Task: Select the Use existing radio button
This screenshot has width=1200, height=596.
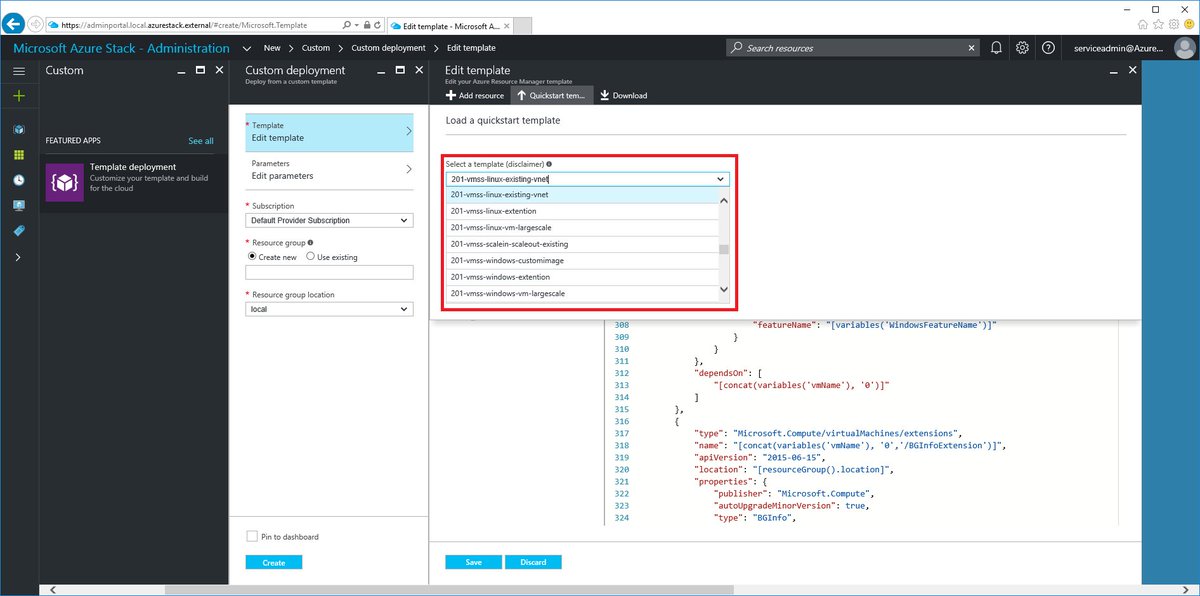Action: point(310,257)
